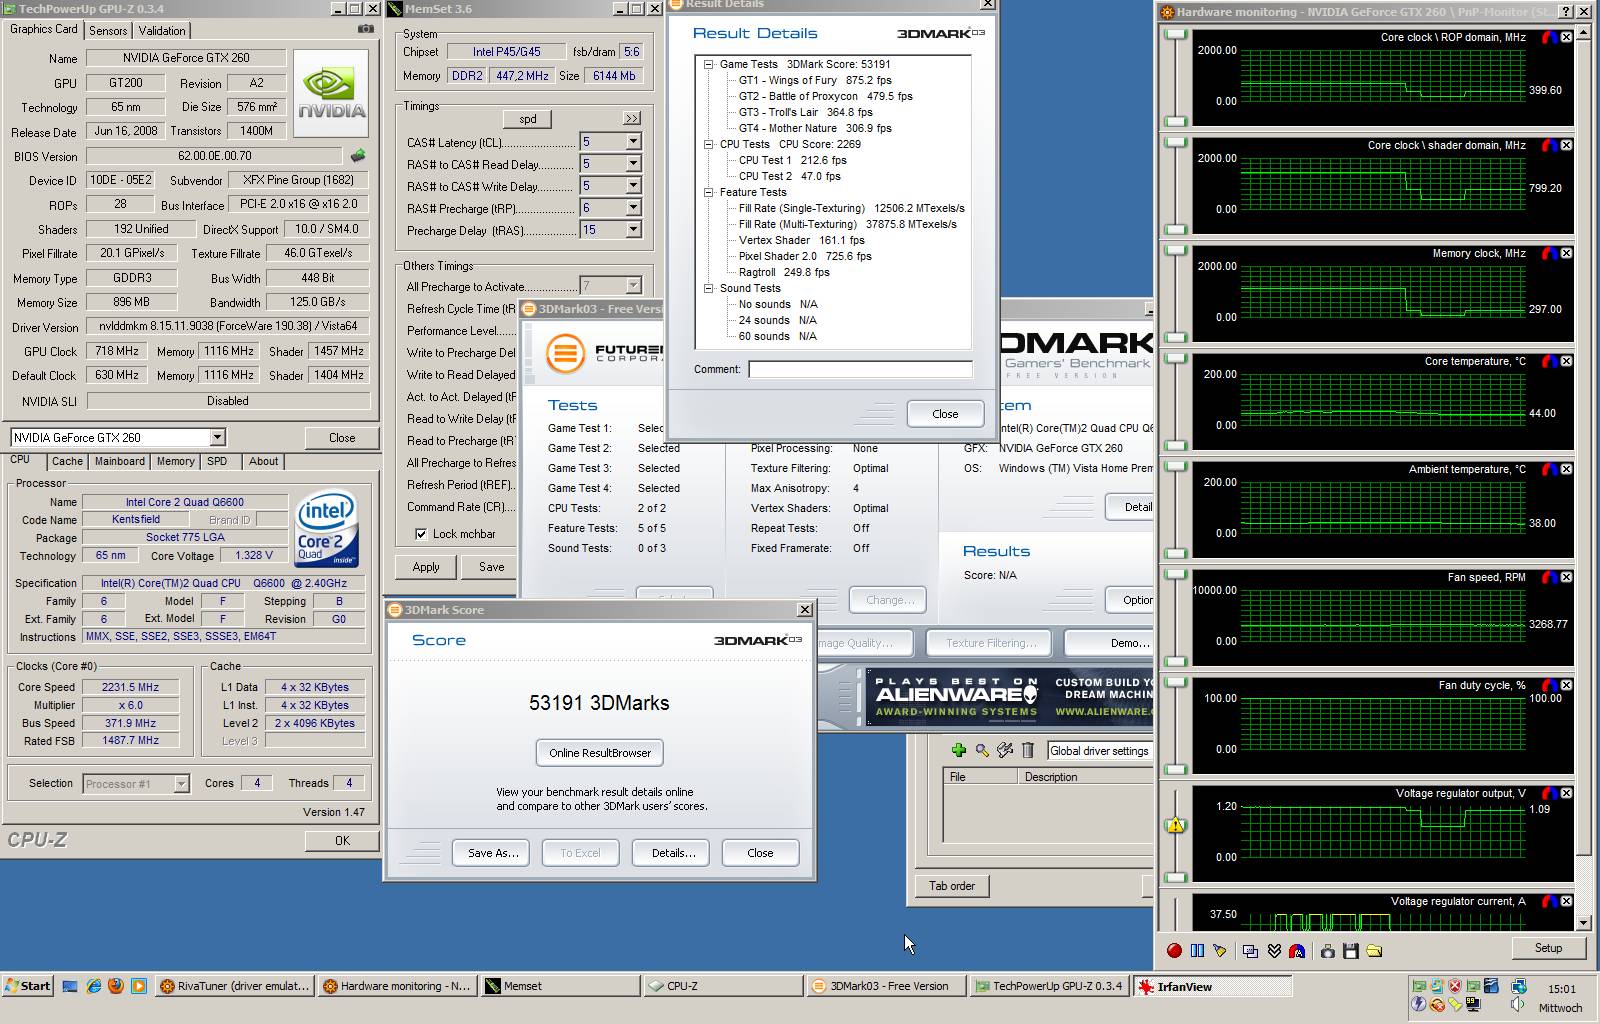
Task: Open Memory tab in CPU-Z
Action: click(x=175, y=462)
